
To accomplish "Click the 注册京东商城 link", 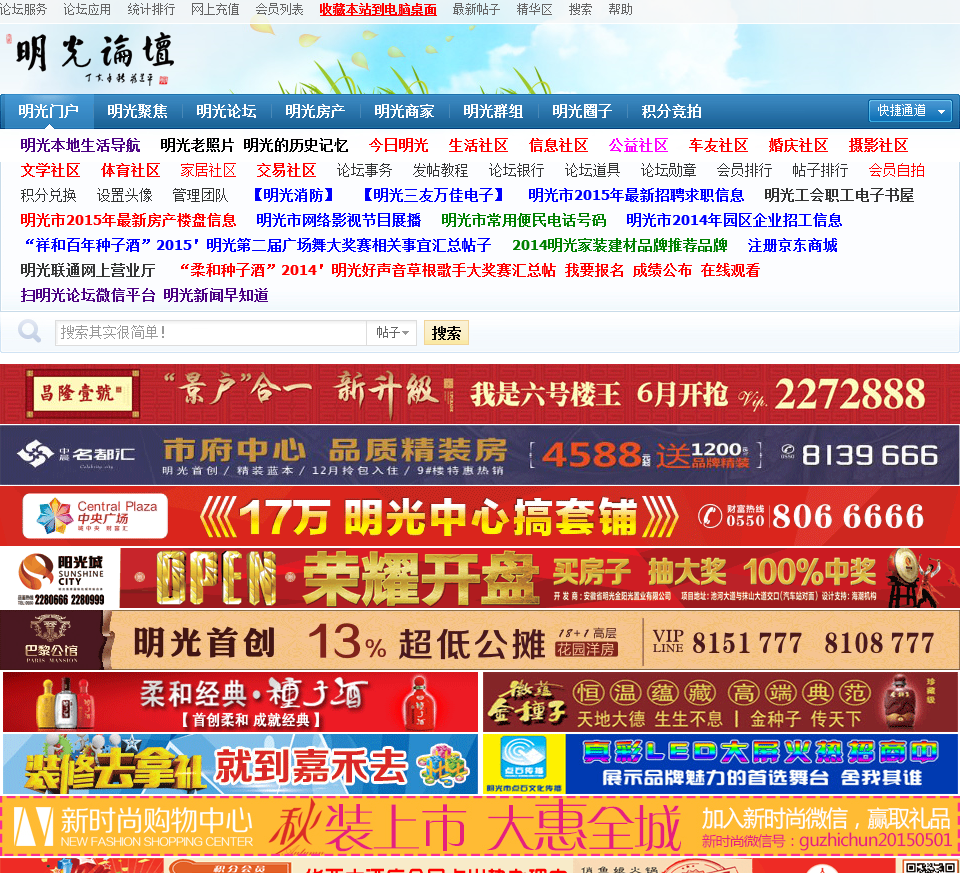I will point(792,245).
